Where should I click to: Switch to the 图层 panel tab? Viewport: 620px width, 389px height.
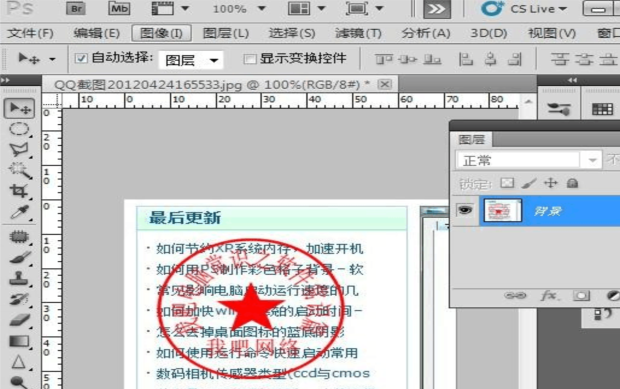471,140
